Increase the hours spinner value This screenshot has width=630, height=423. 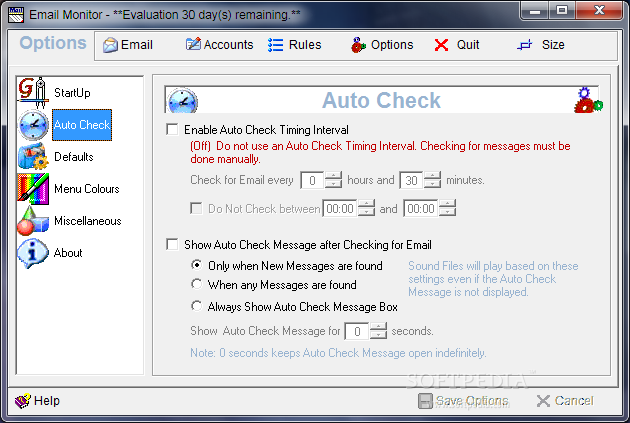tap(333, 176)
